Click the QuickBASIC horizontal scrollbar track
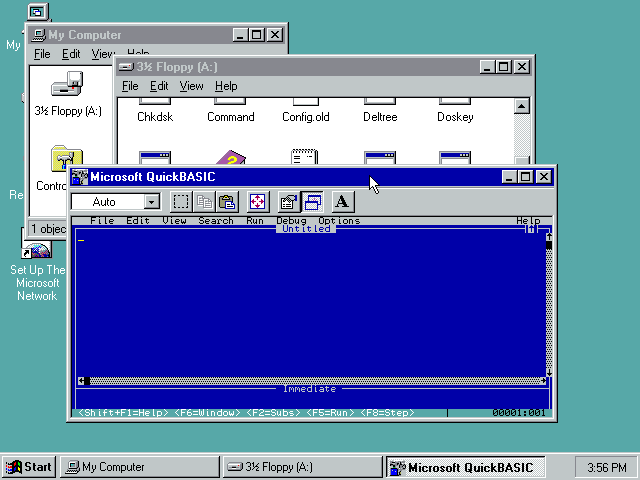 pyautogui.click(x=315, y=380)
